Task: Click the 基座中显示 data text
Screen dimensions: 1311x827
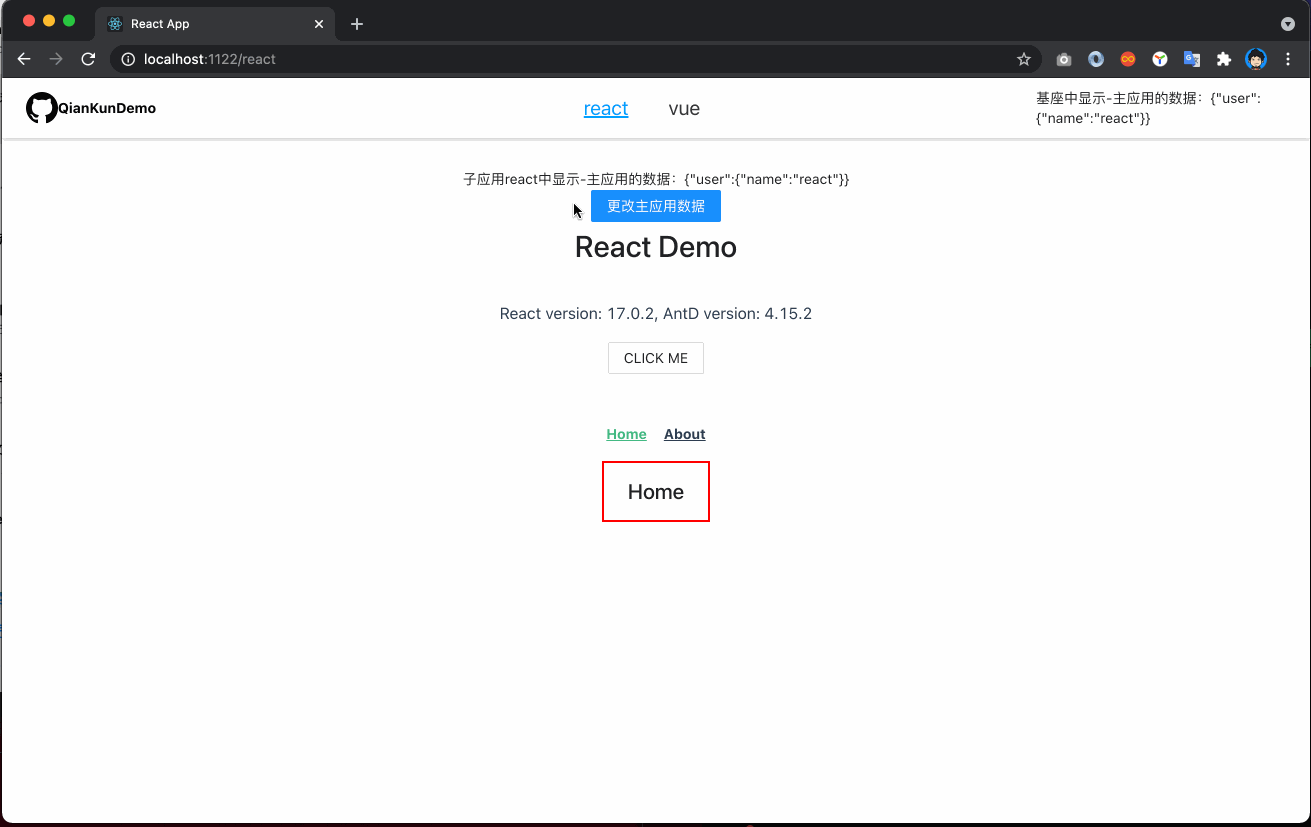Action: (1149, 108)
